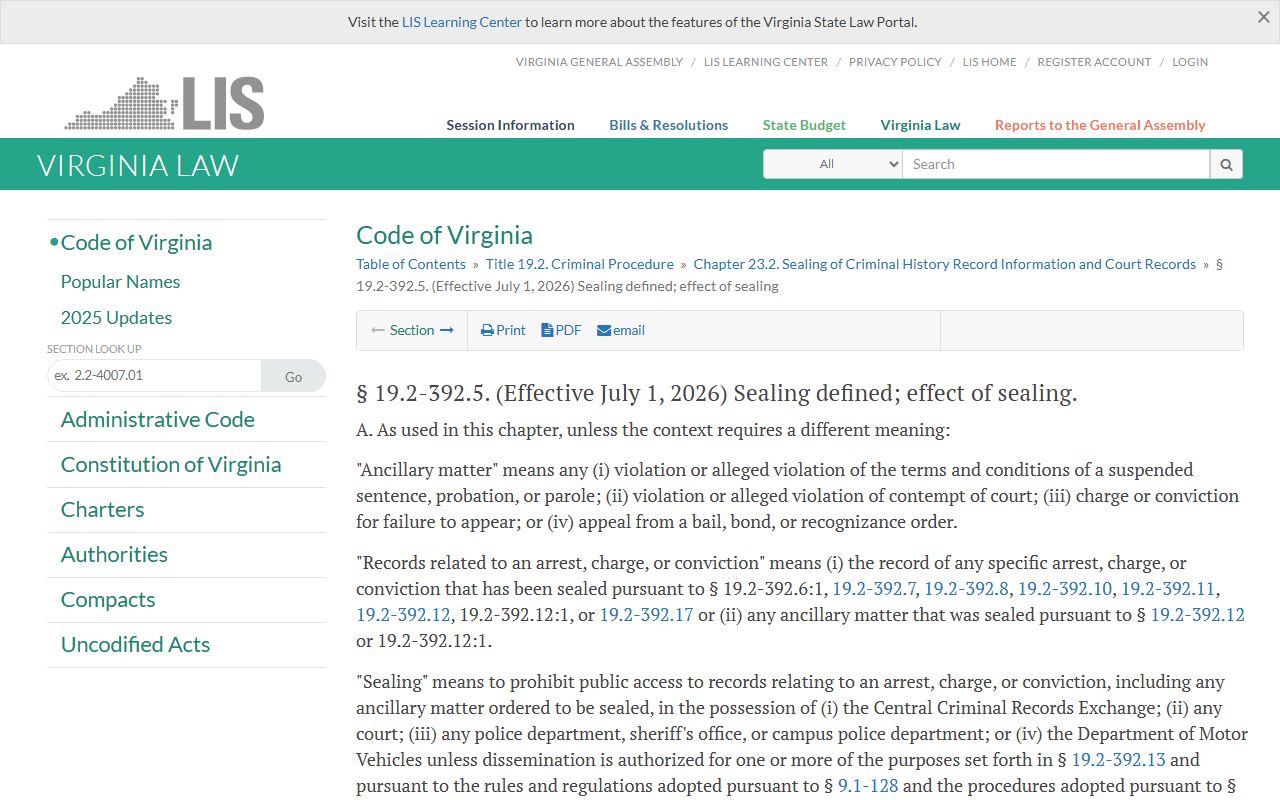Open the search scope 'All' dropdown
The image size is (1280, 800).
833,165
